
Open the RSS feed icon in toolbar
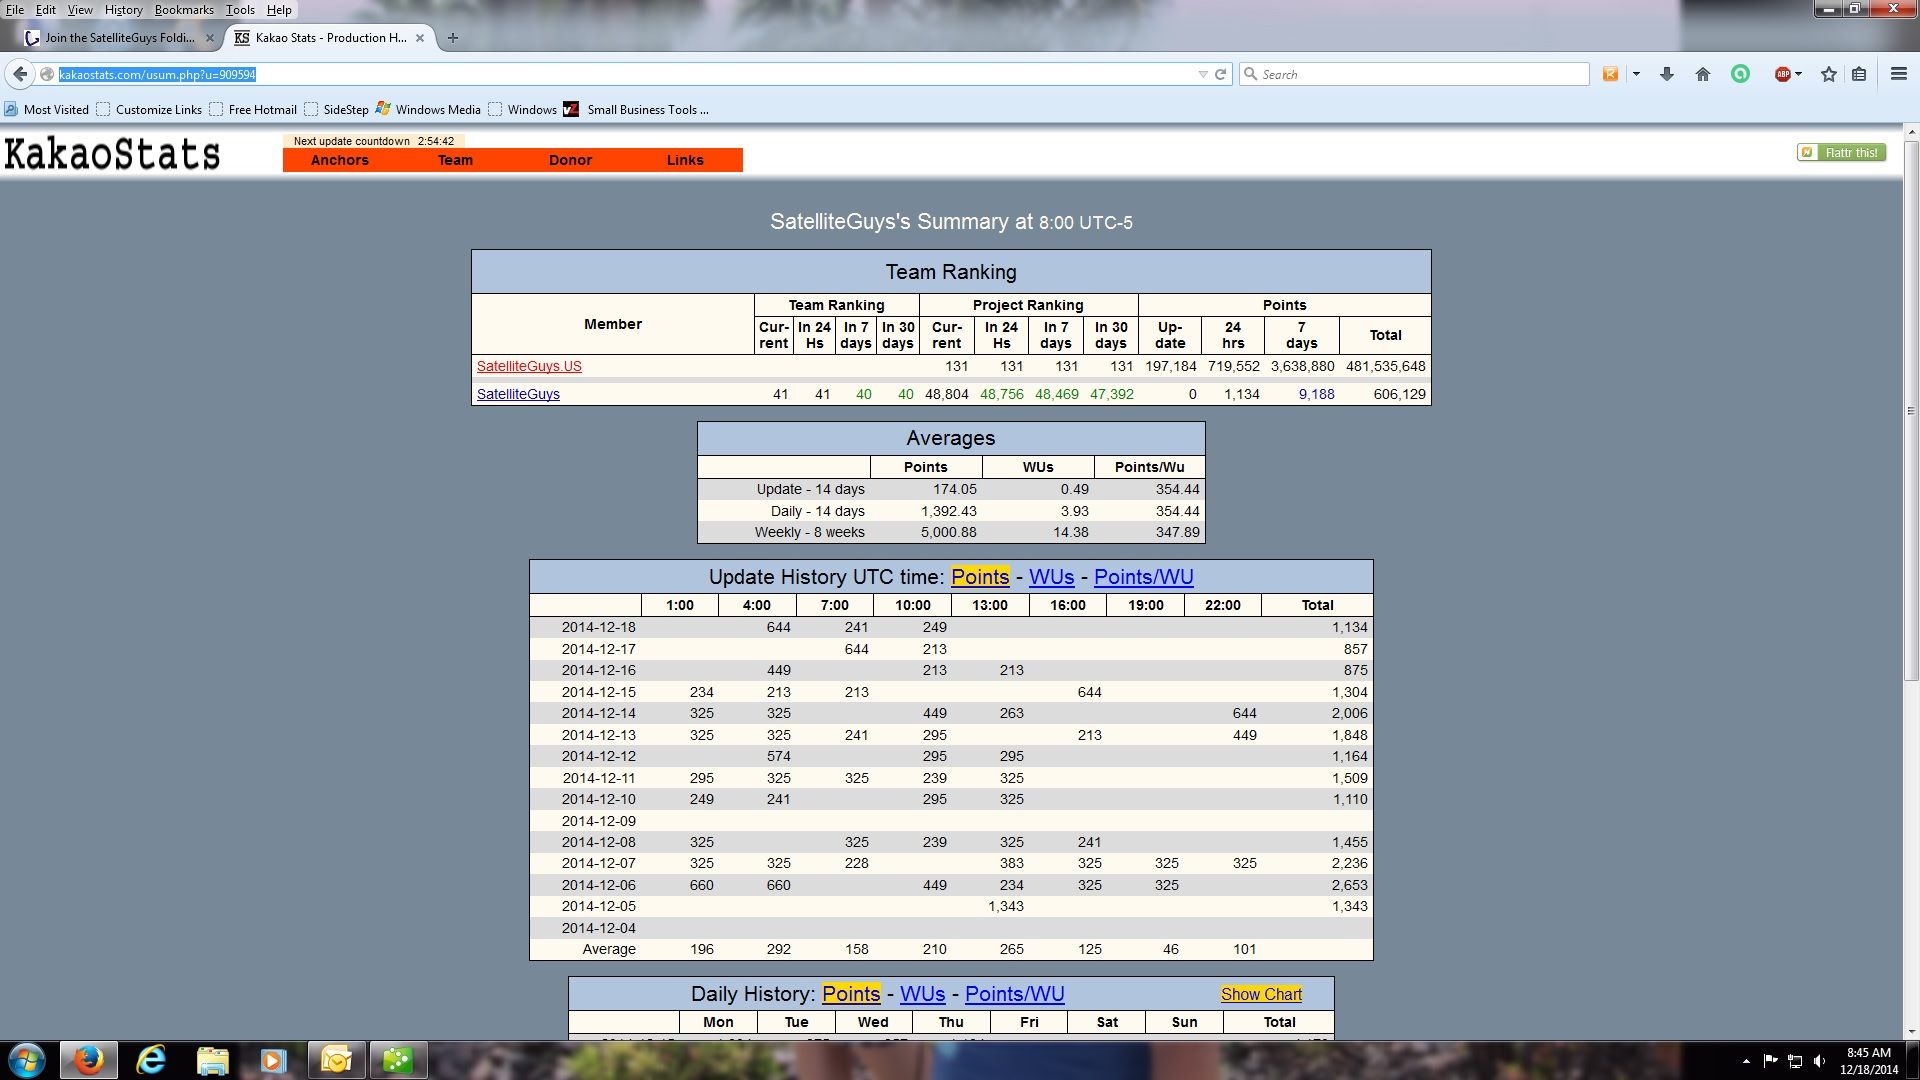point(1610,74)
